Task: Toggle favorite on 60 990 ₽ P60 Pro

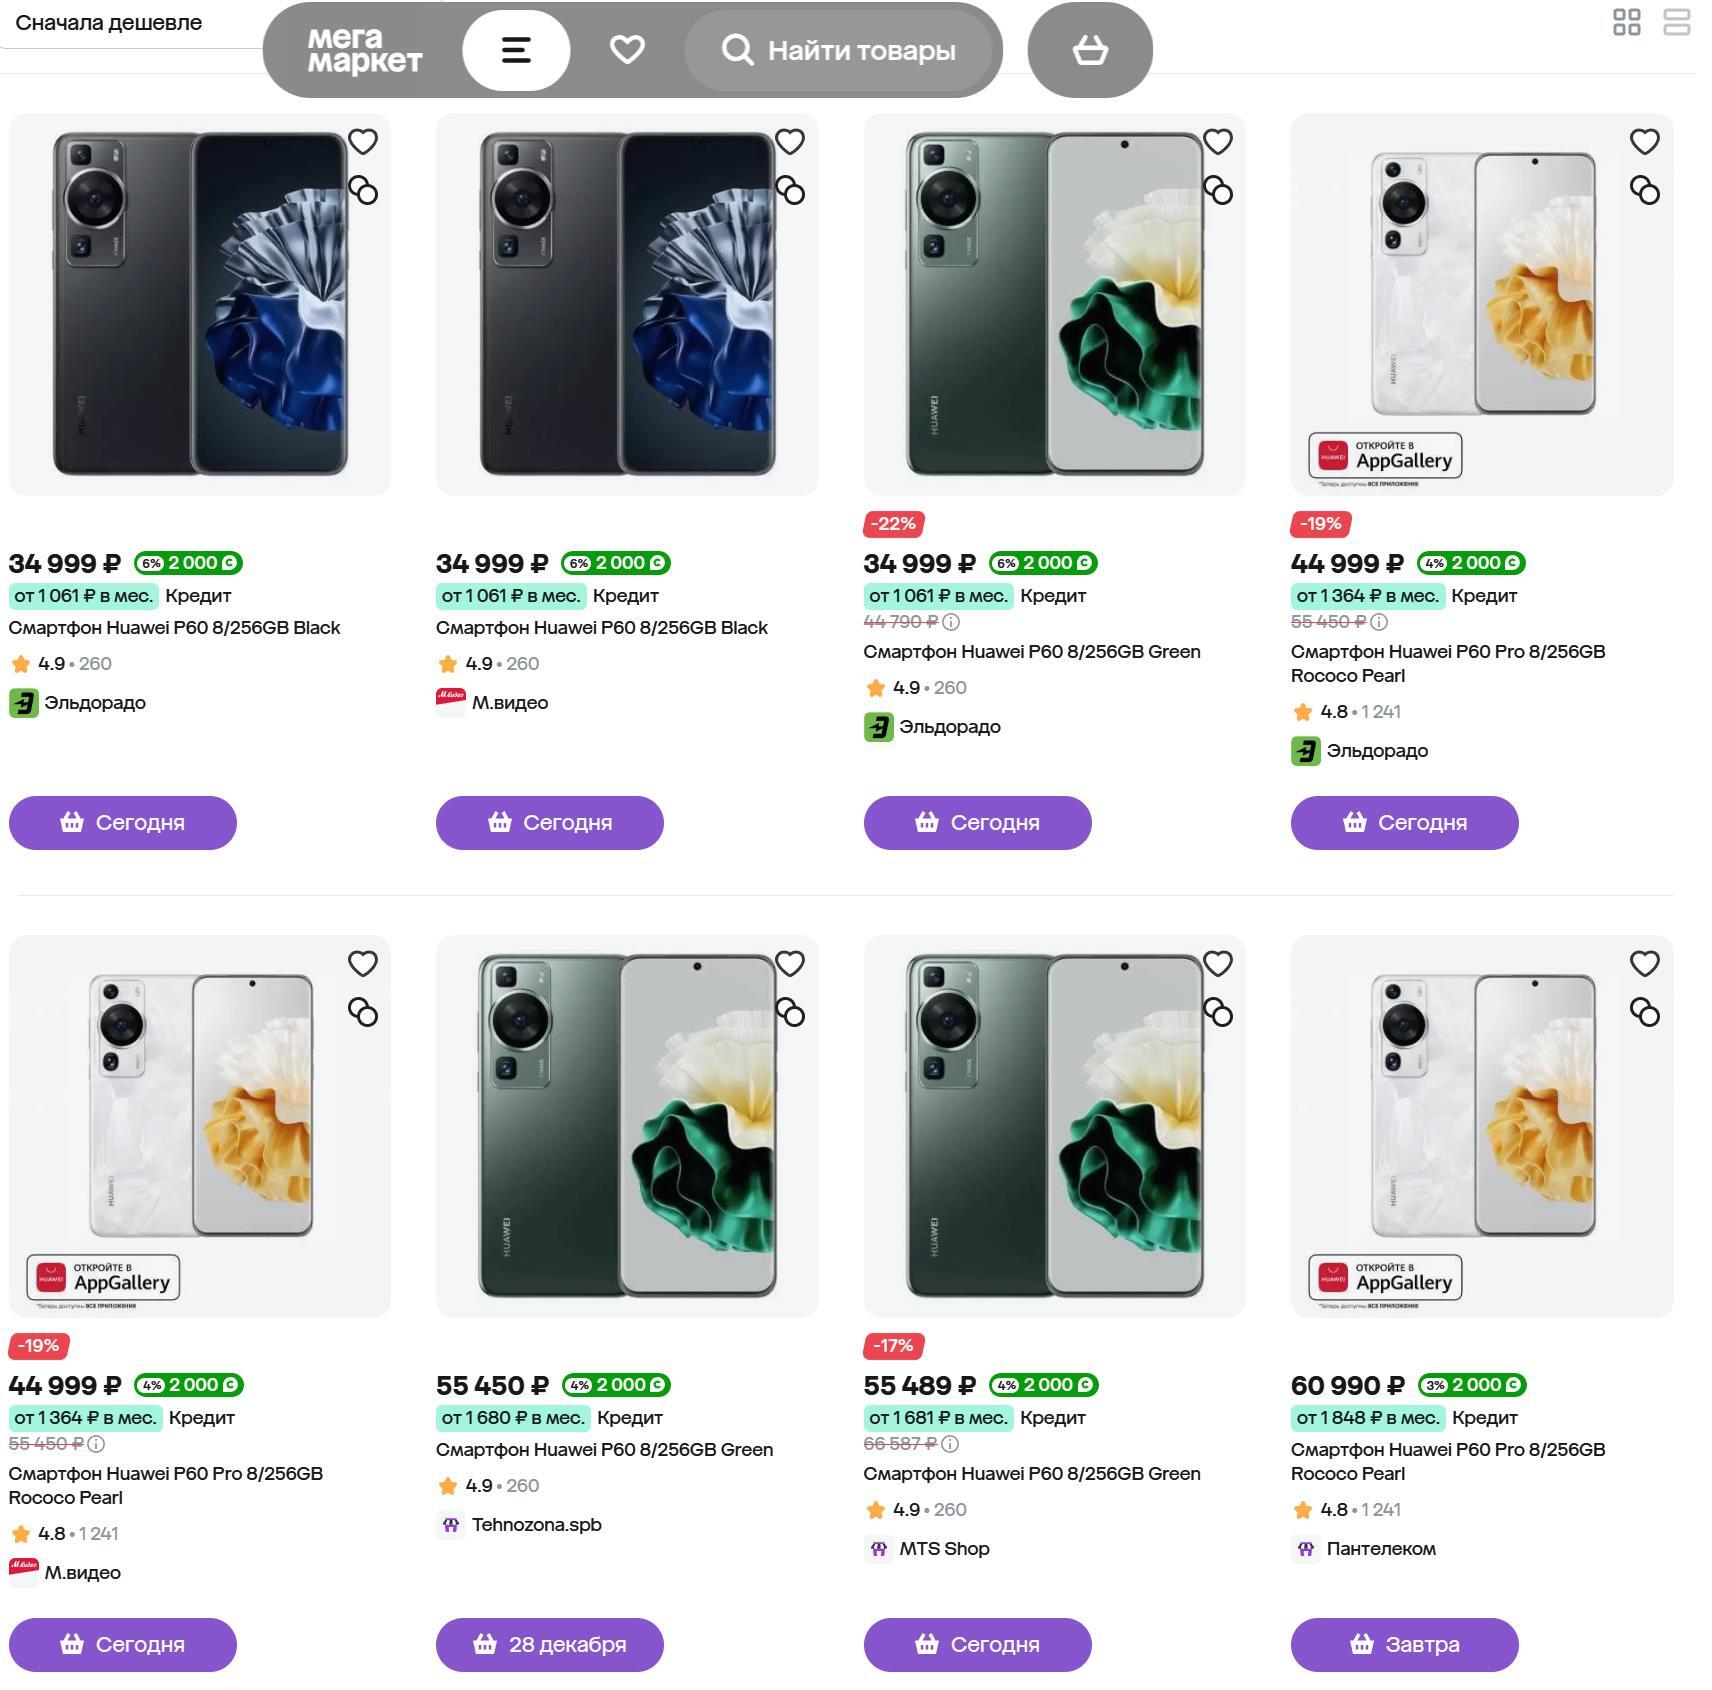Action: point(1644,963)
